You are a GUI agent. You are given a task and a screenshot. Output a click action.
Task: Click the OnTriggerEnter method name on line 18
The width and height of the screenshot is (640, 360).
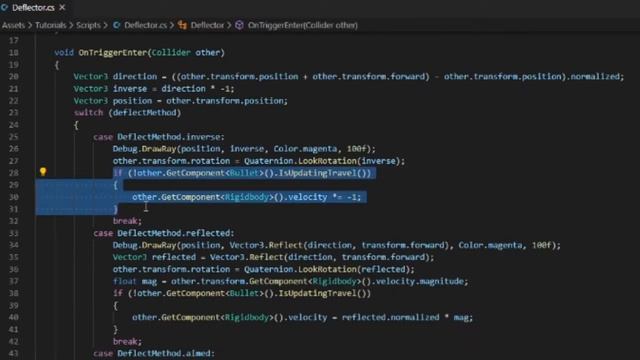[113, 53]
